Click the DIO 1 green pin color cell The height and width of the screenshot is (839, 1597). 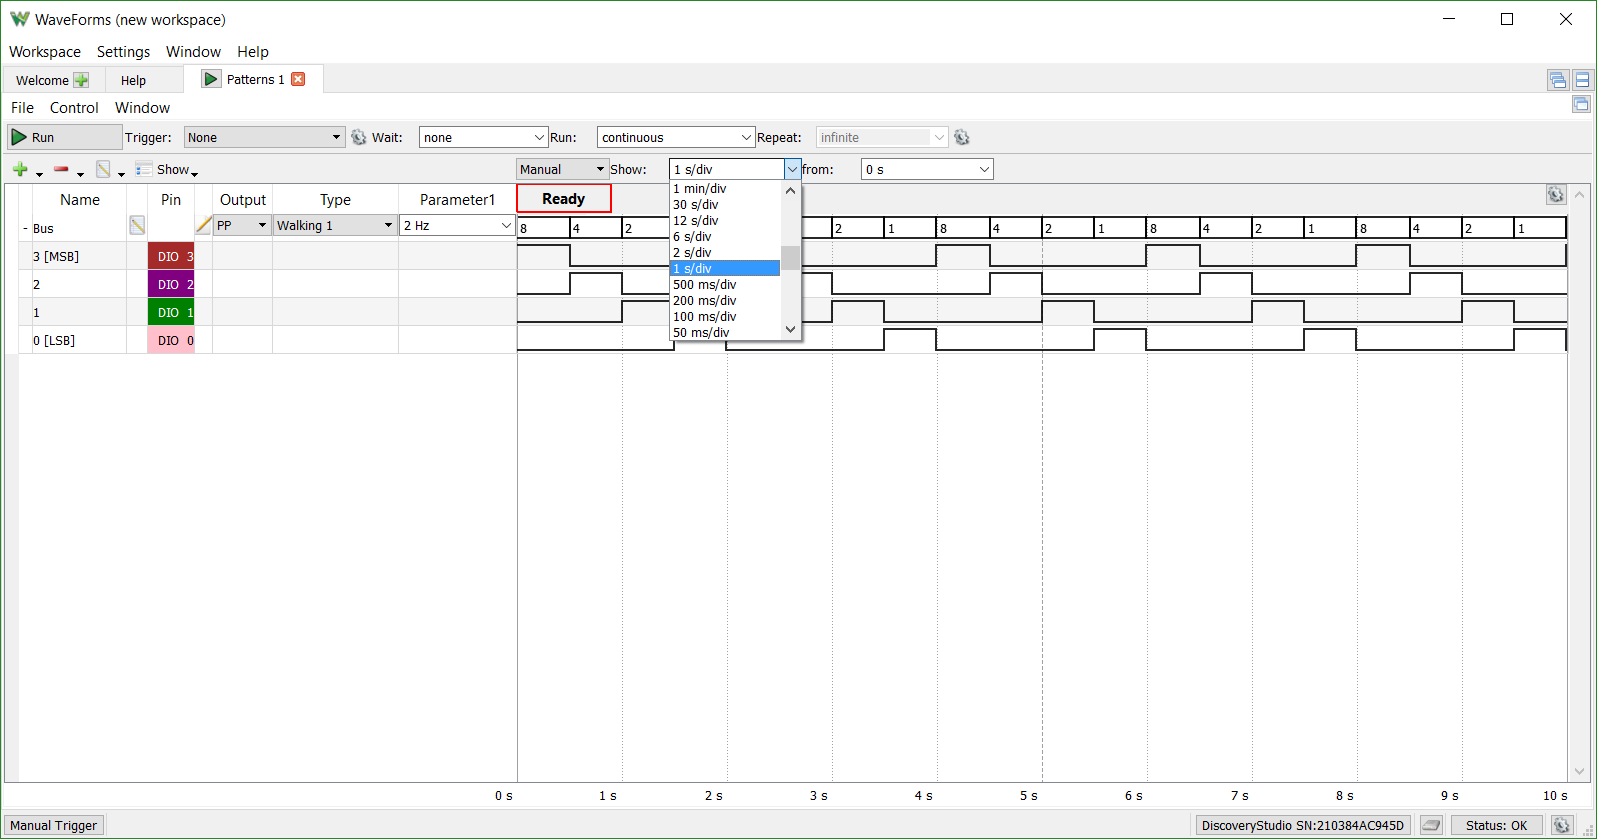click(171, 312)
